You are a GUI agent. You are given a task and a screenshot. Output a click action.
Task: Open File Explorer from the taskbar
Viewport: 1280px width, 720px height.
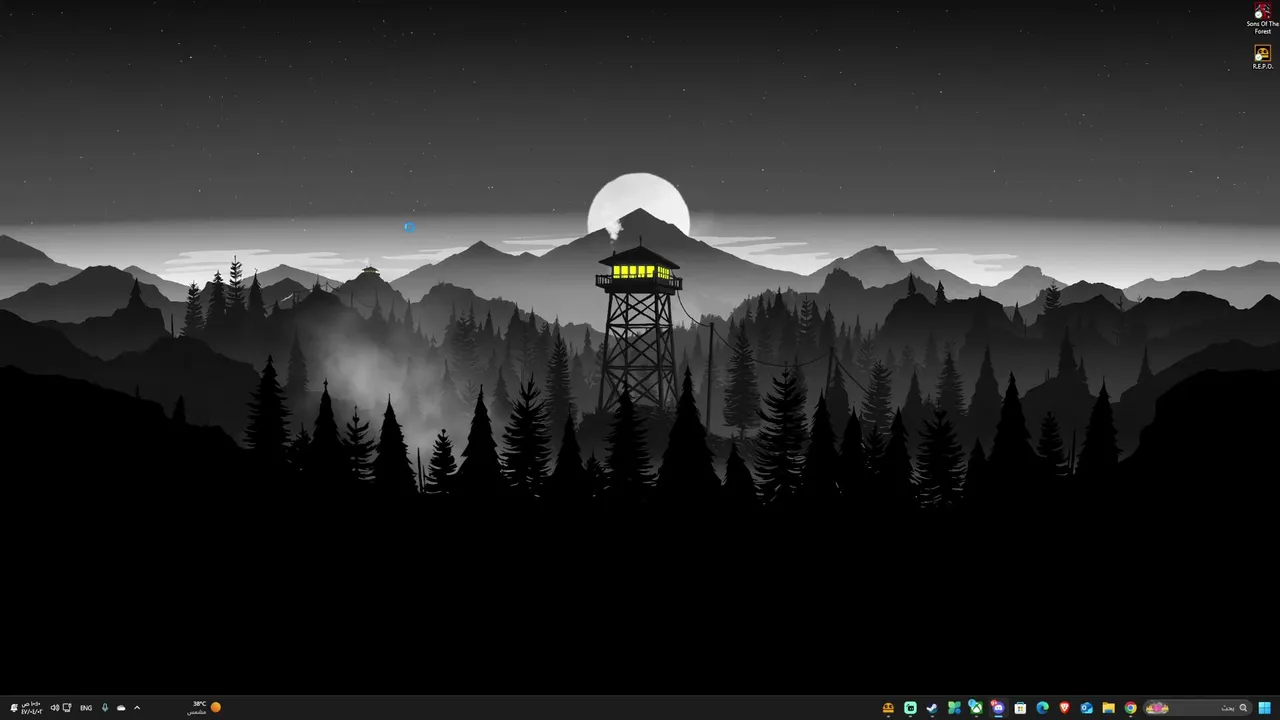click(1108, 708)
